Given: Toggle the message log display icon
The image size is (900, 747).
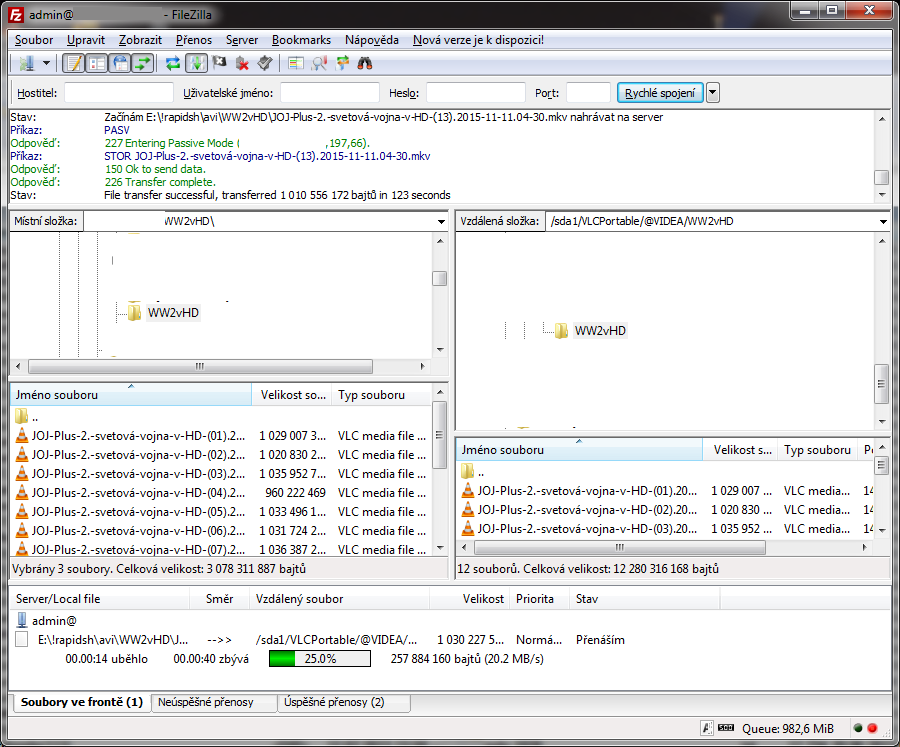Looking at the screenshot, I should coord(73,64).
